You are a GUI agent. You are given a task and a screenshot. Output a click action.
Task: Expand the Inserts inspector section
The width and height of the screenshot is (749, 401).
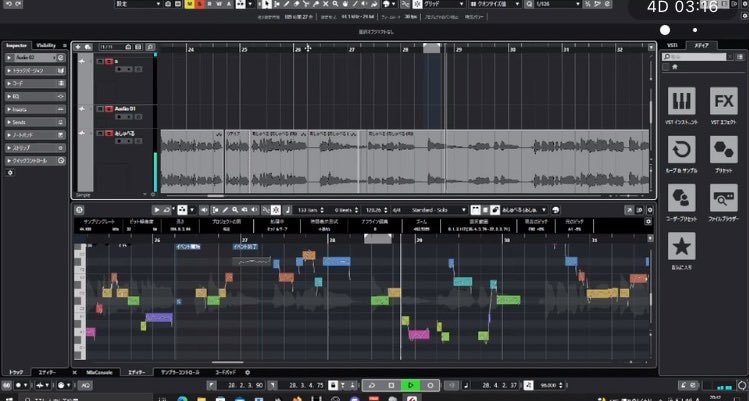(35, 109)
